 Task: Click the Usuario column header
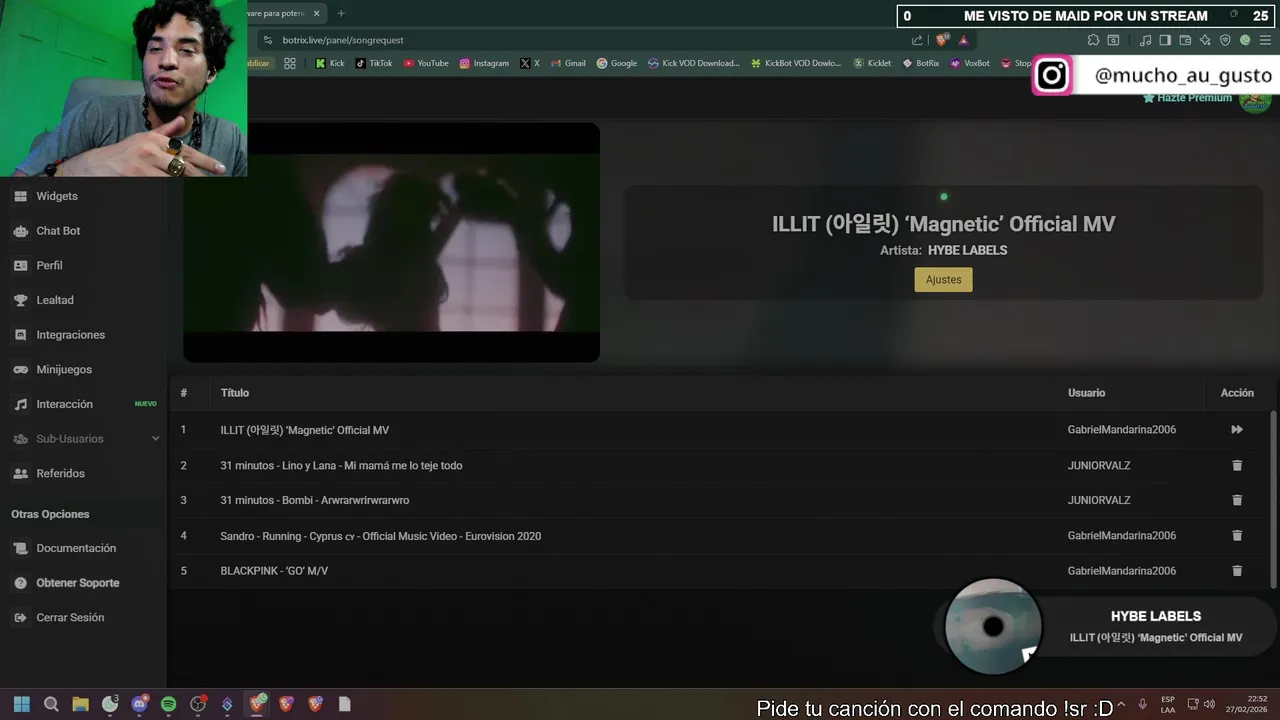point(1086,393)
